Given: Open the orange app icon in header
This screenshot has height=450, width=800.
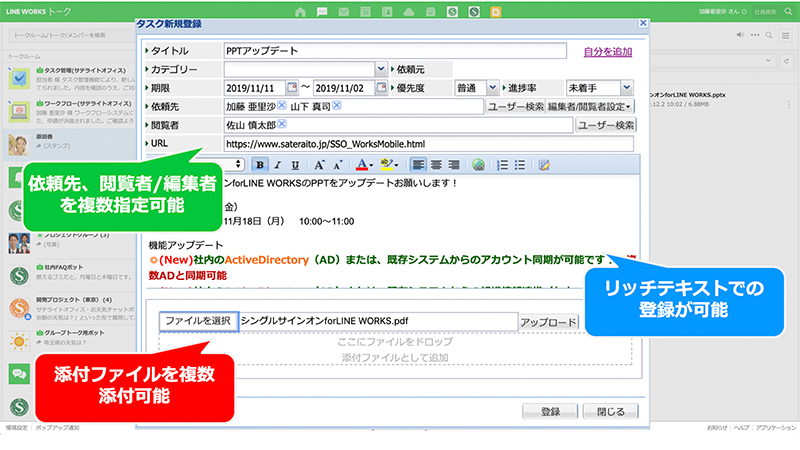Looking at the screenshot, I should 495,12.
